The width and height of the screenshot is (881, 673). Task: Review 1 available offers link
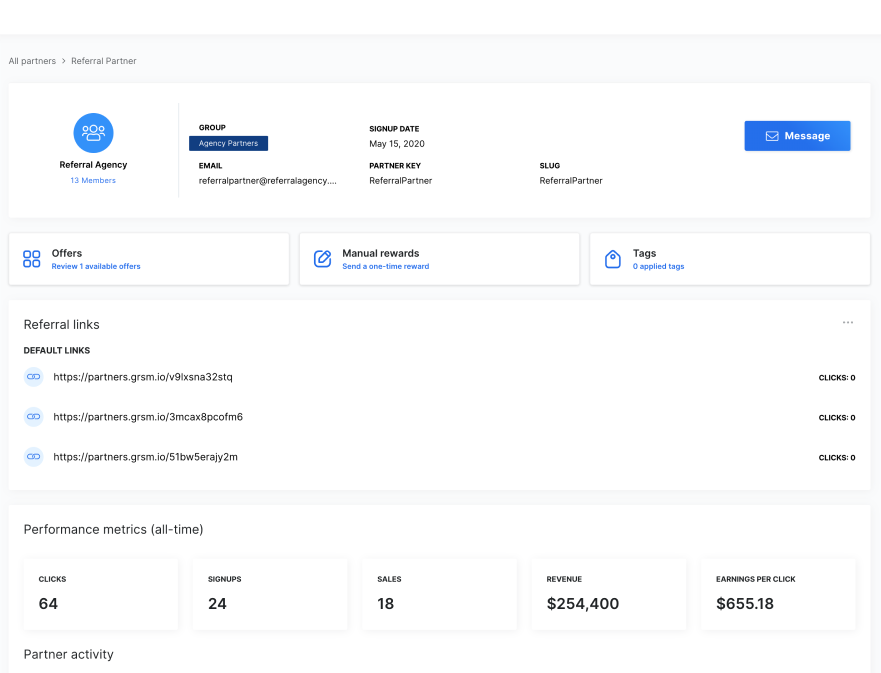tap(96, 266)
